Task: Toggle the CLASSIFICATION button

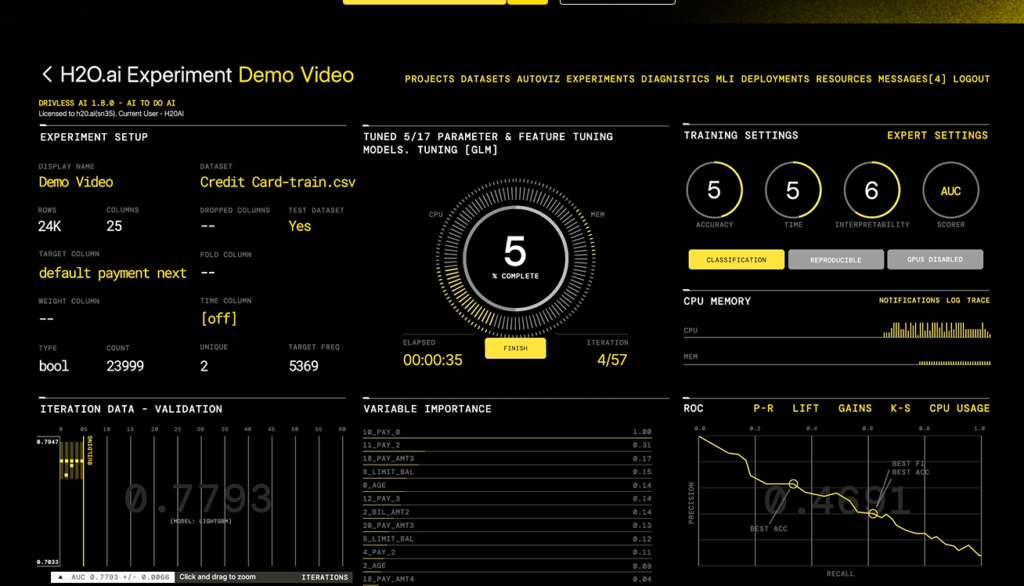Action: (x=736, y=259)
